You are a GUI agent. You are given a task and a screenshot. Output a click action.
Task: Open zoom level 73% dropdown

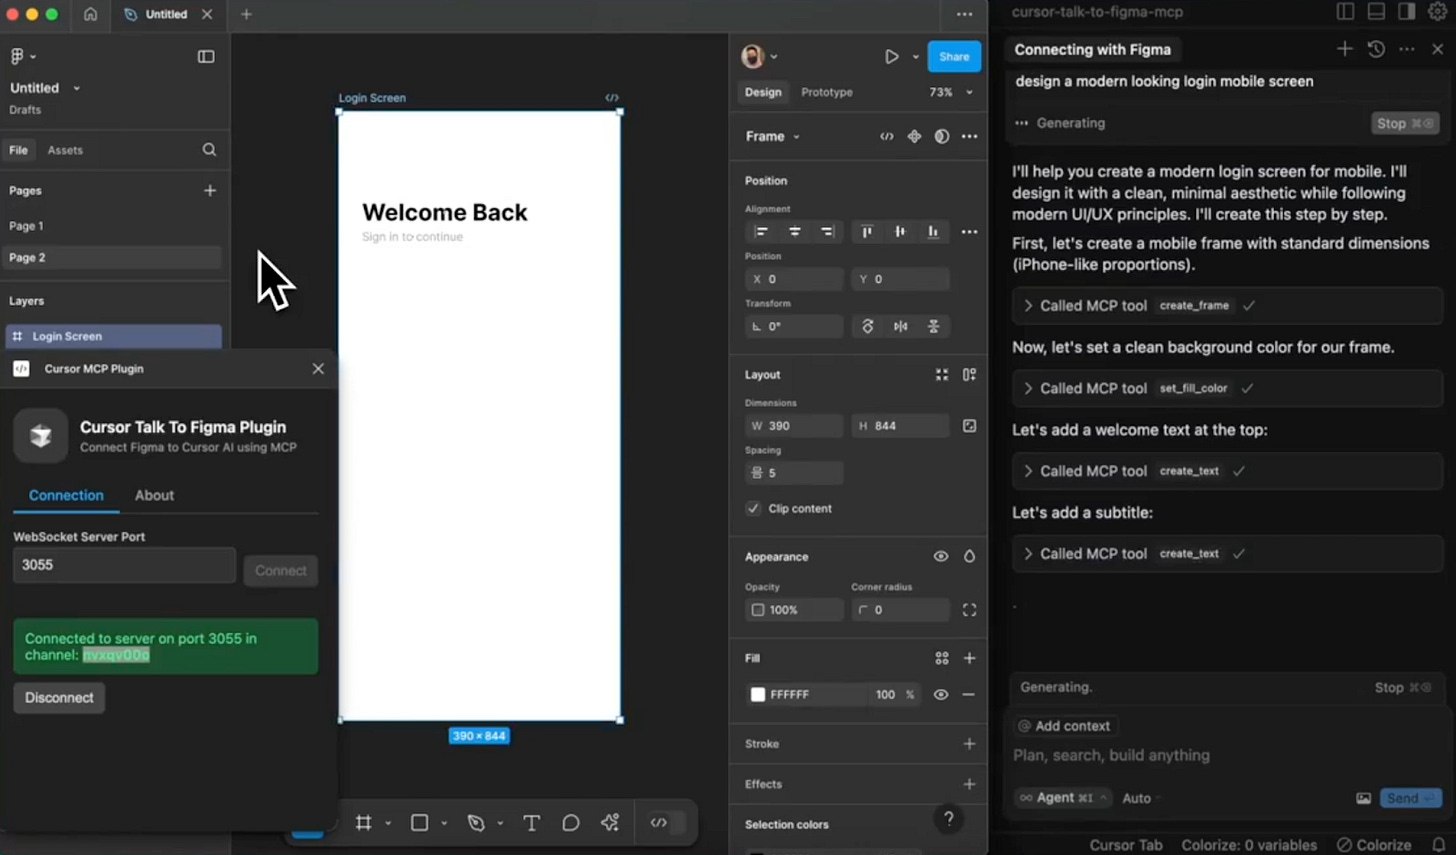tap(969, 92)
